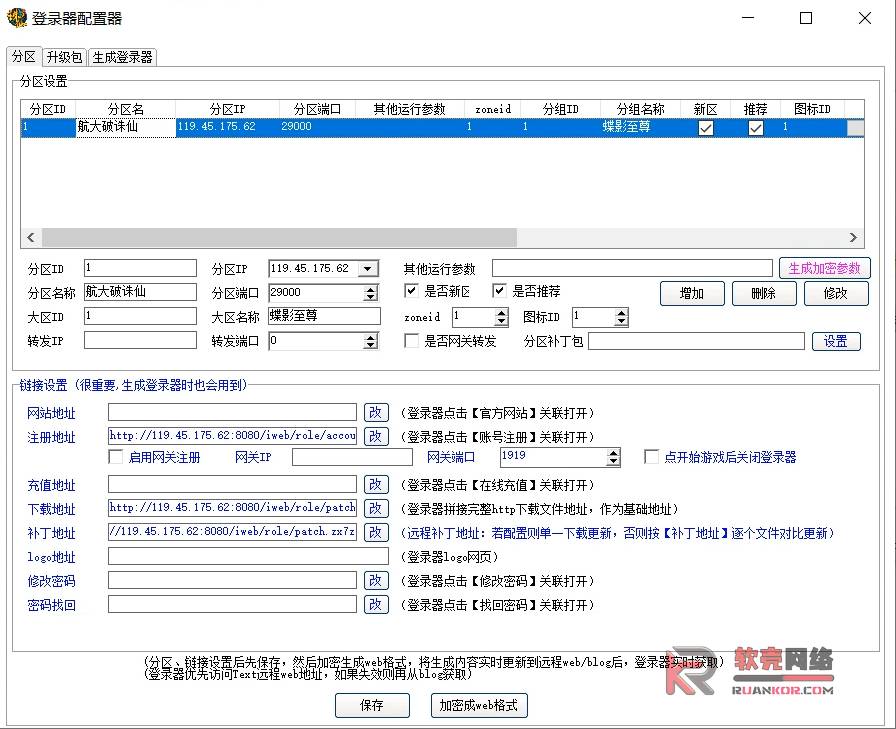Click the 分区补丁包 input field
Image resolution: width=896 pixels, height=729 pixels.
pos(696,341)
